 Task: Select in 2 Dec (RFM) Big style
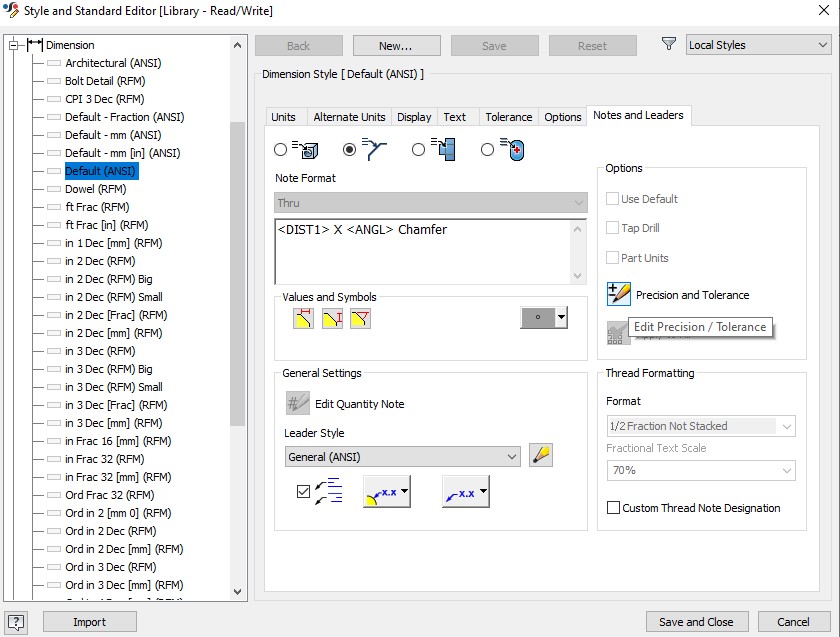coord(109,279)
